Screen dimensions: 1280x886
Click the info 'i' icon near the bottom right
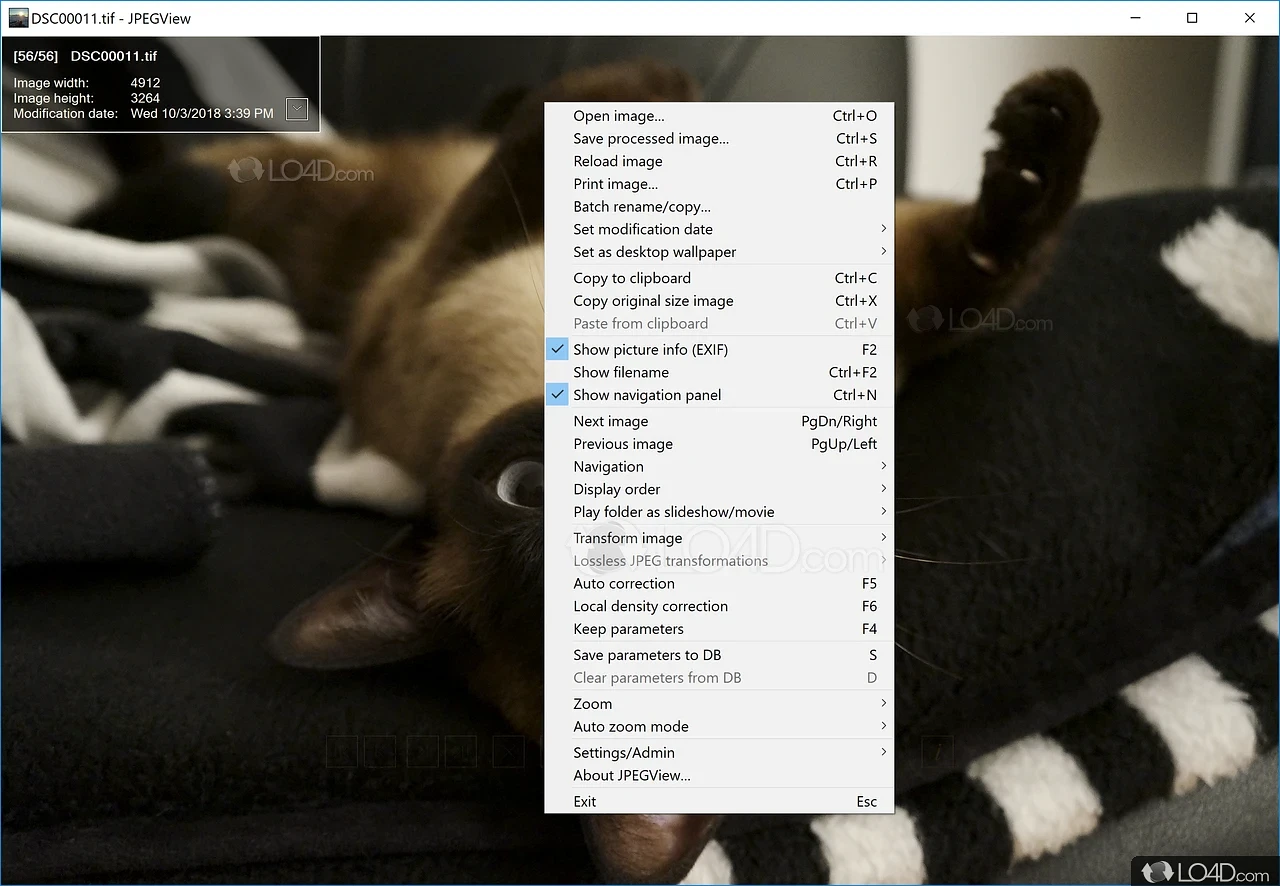tap(937, 751)
